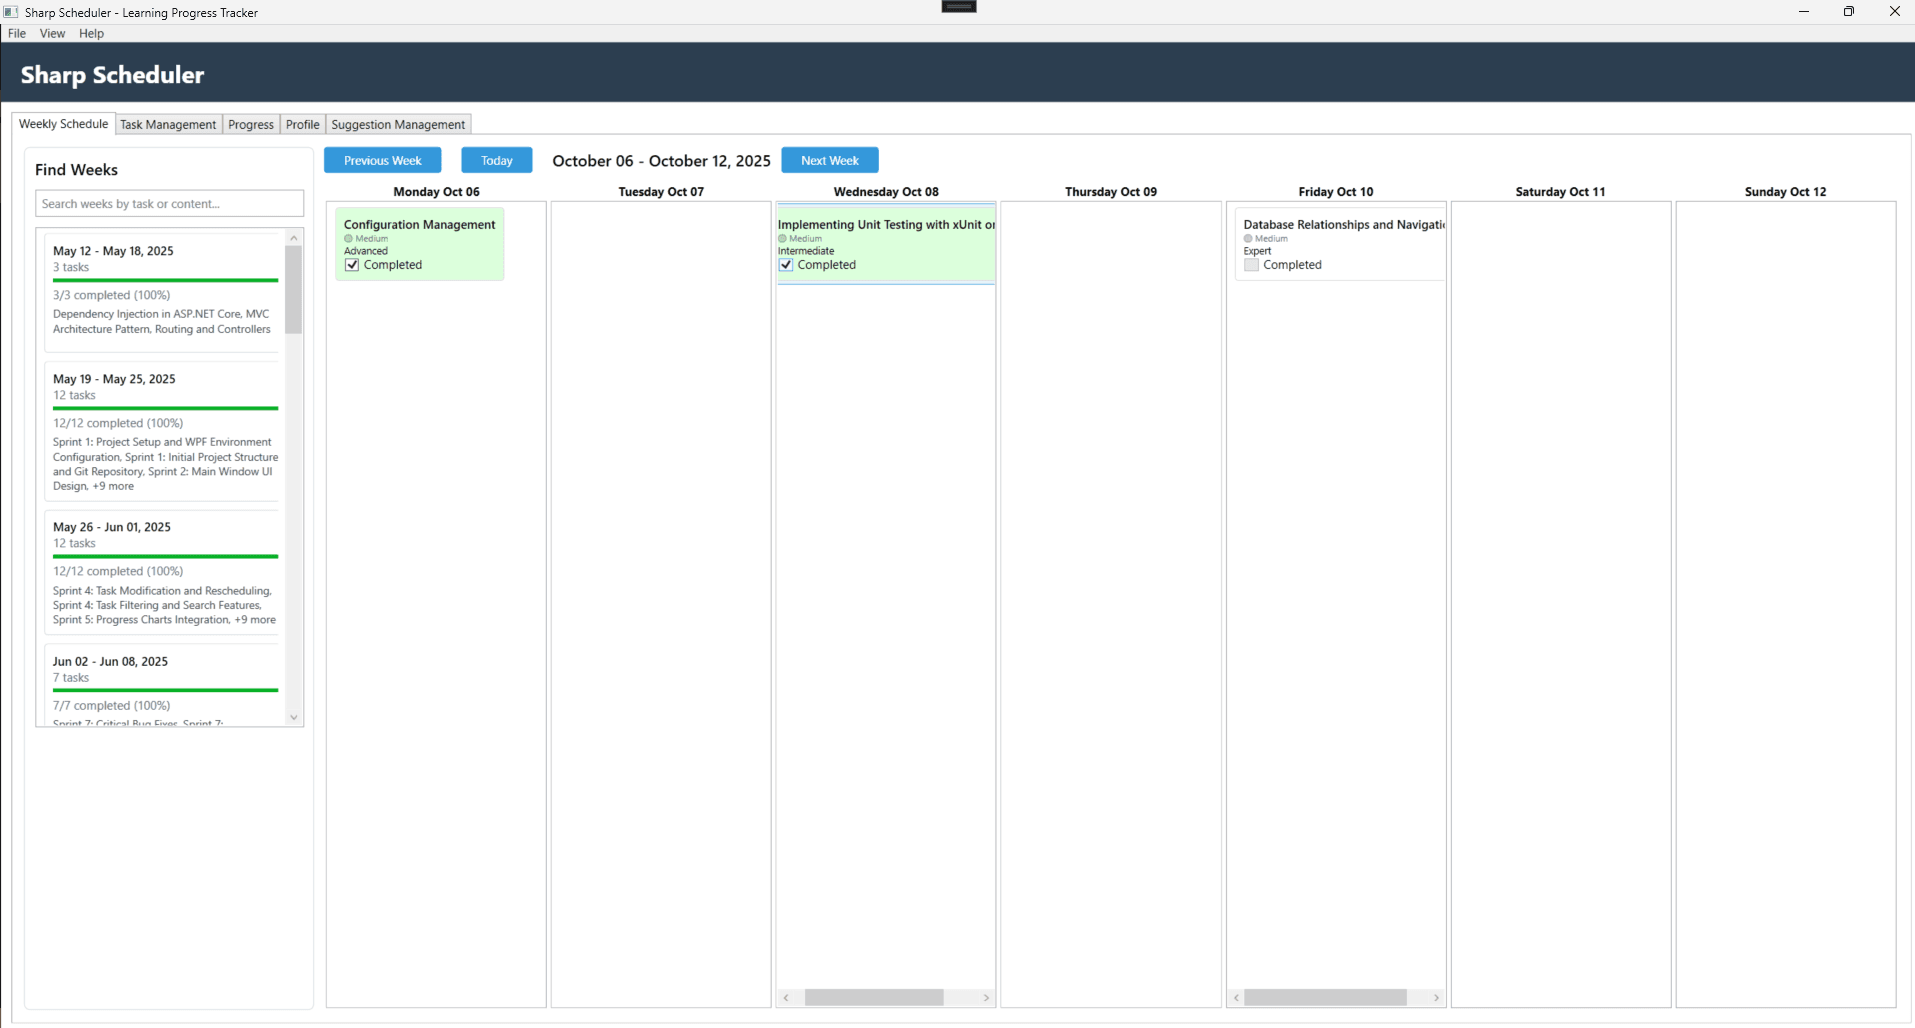This screenshot has width=1915, height=1028.
Task: Click the Previous Week button
Action: coord(382,160)
